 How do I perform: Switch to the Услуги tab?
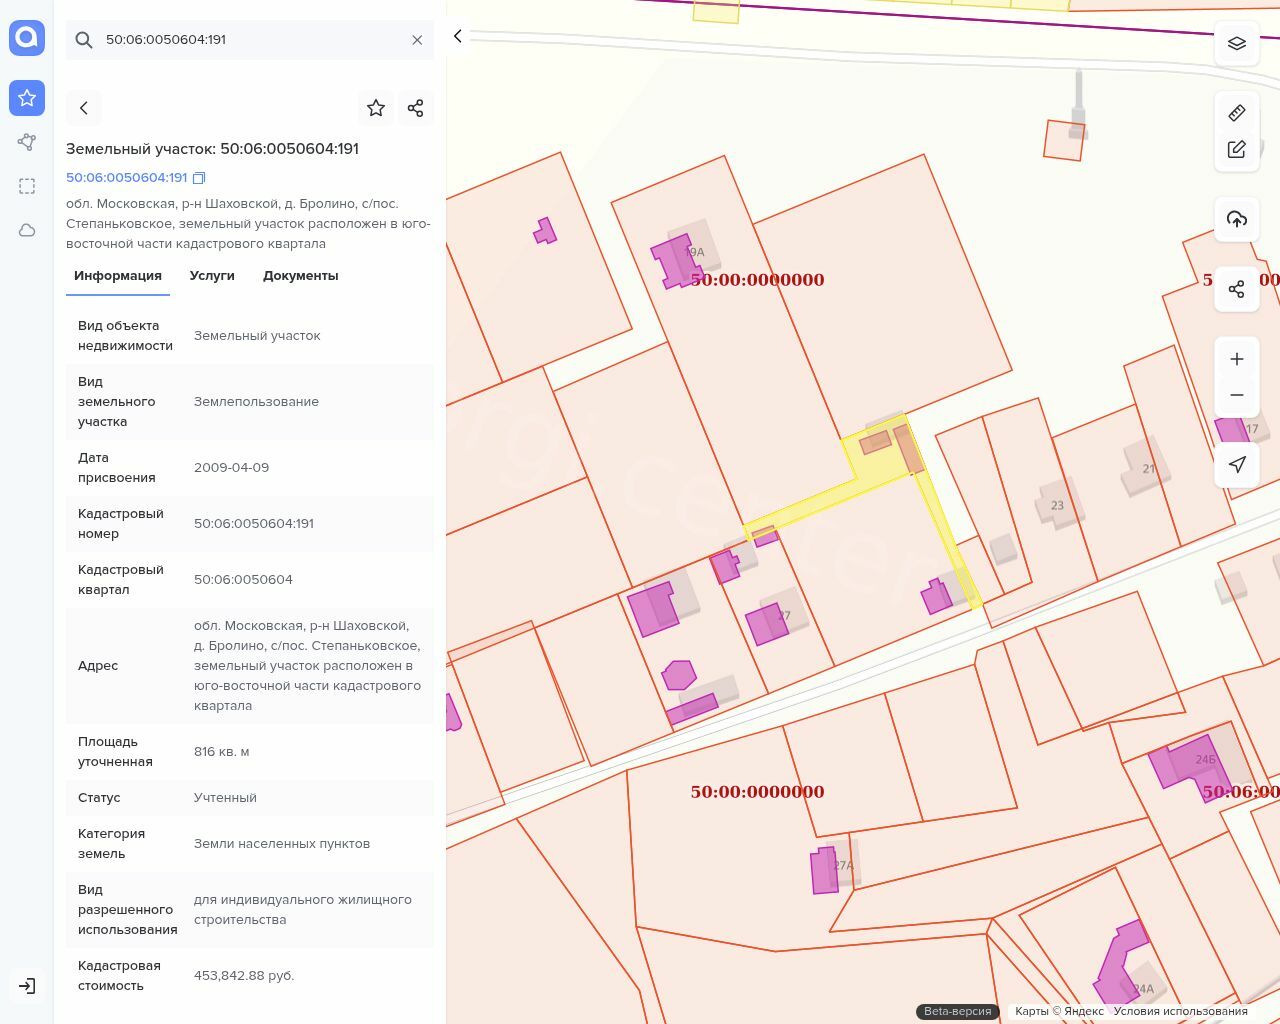212,276
